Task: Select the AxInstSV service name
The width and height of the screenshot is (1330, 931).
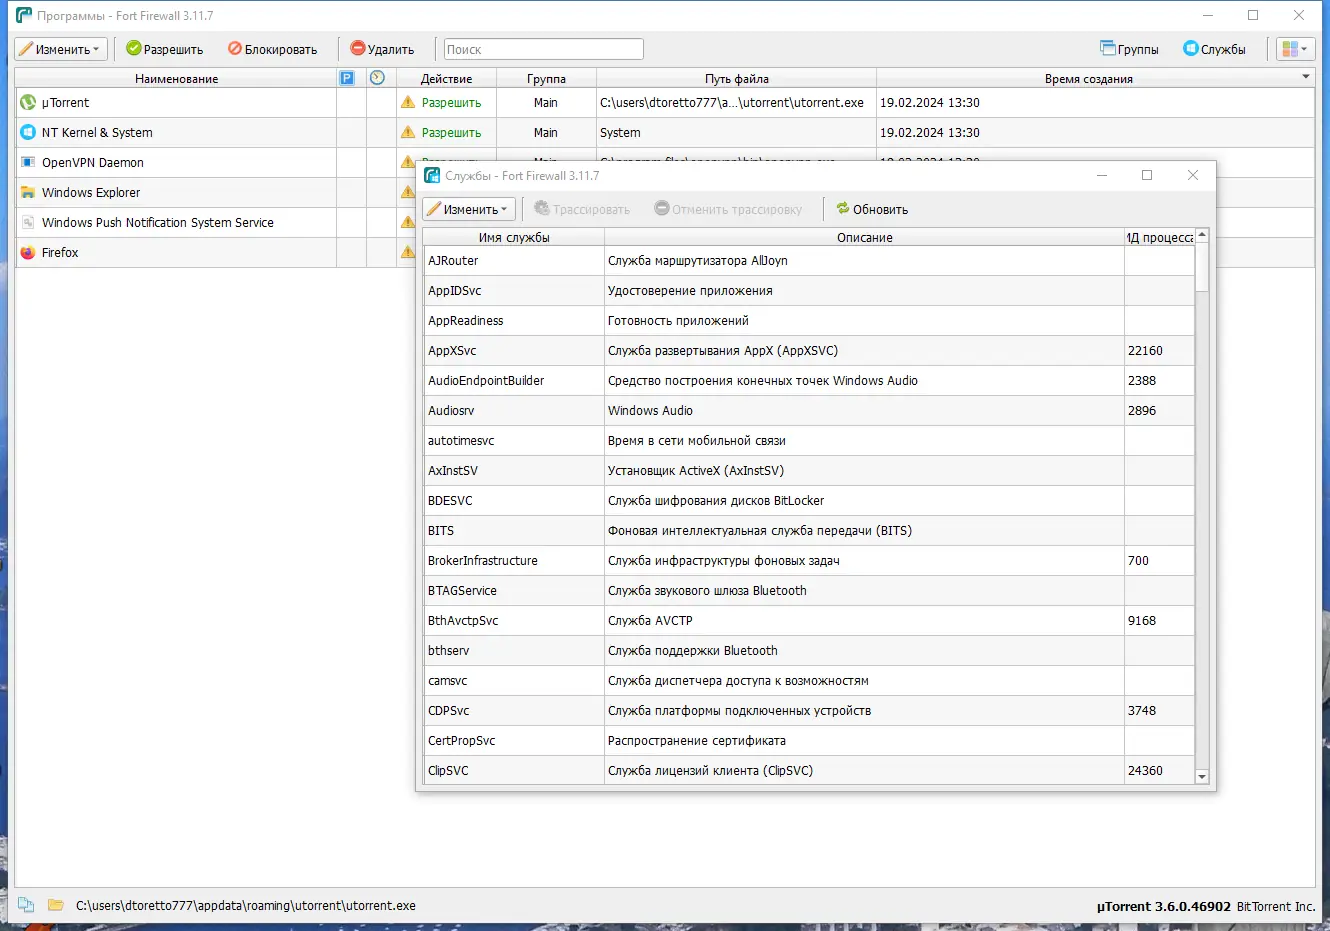Action: click(453, 470)
